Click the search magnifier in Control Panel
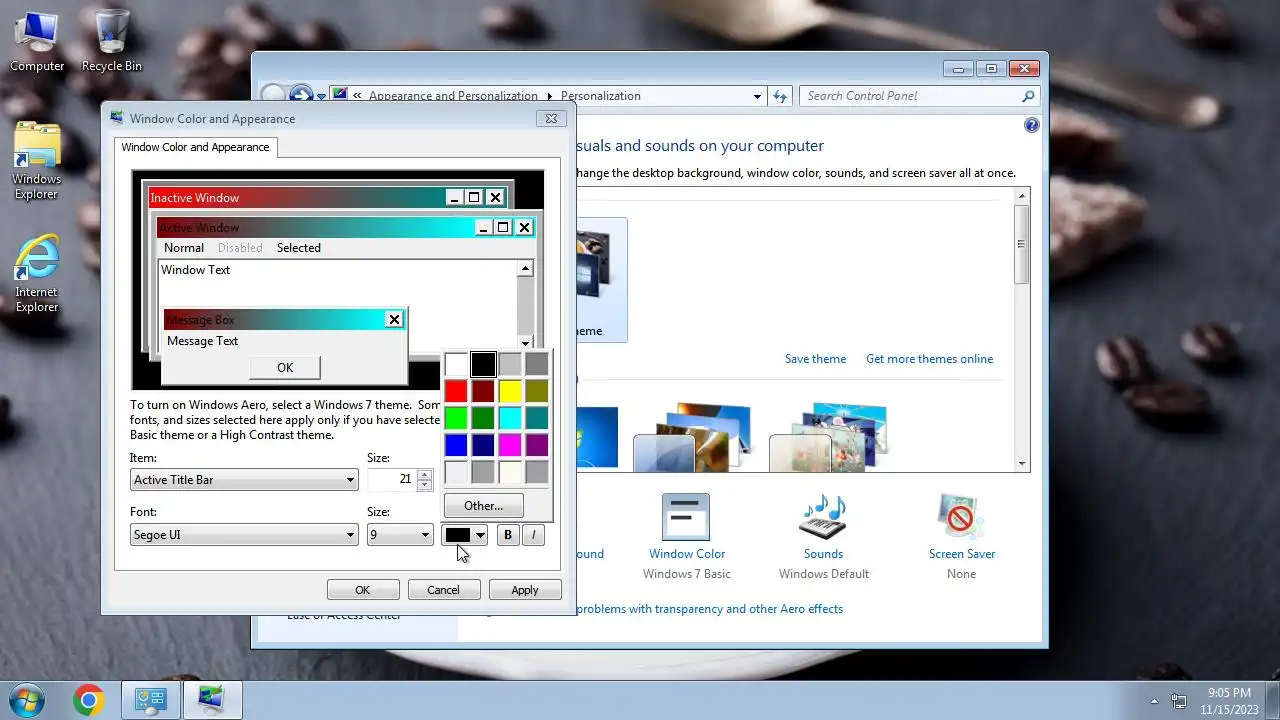Viewport: 1280px width, 720px height. (1028, 96)
